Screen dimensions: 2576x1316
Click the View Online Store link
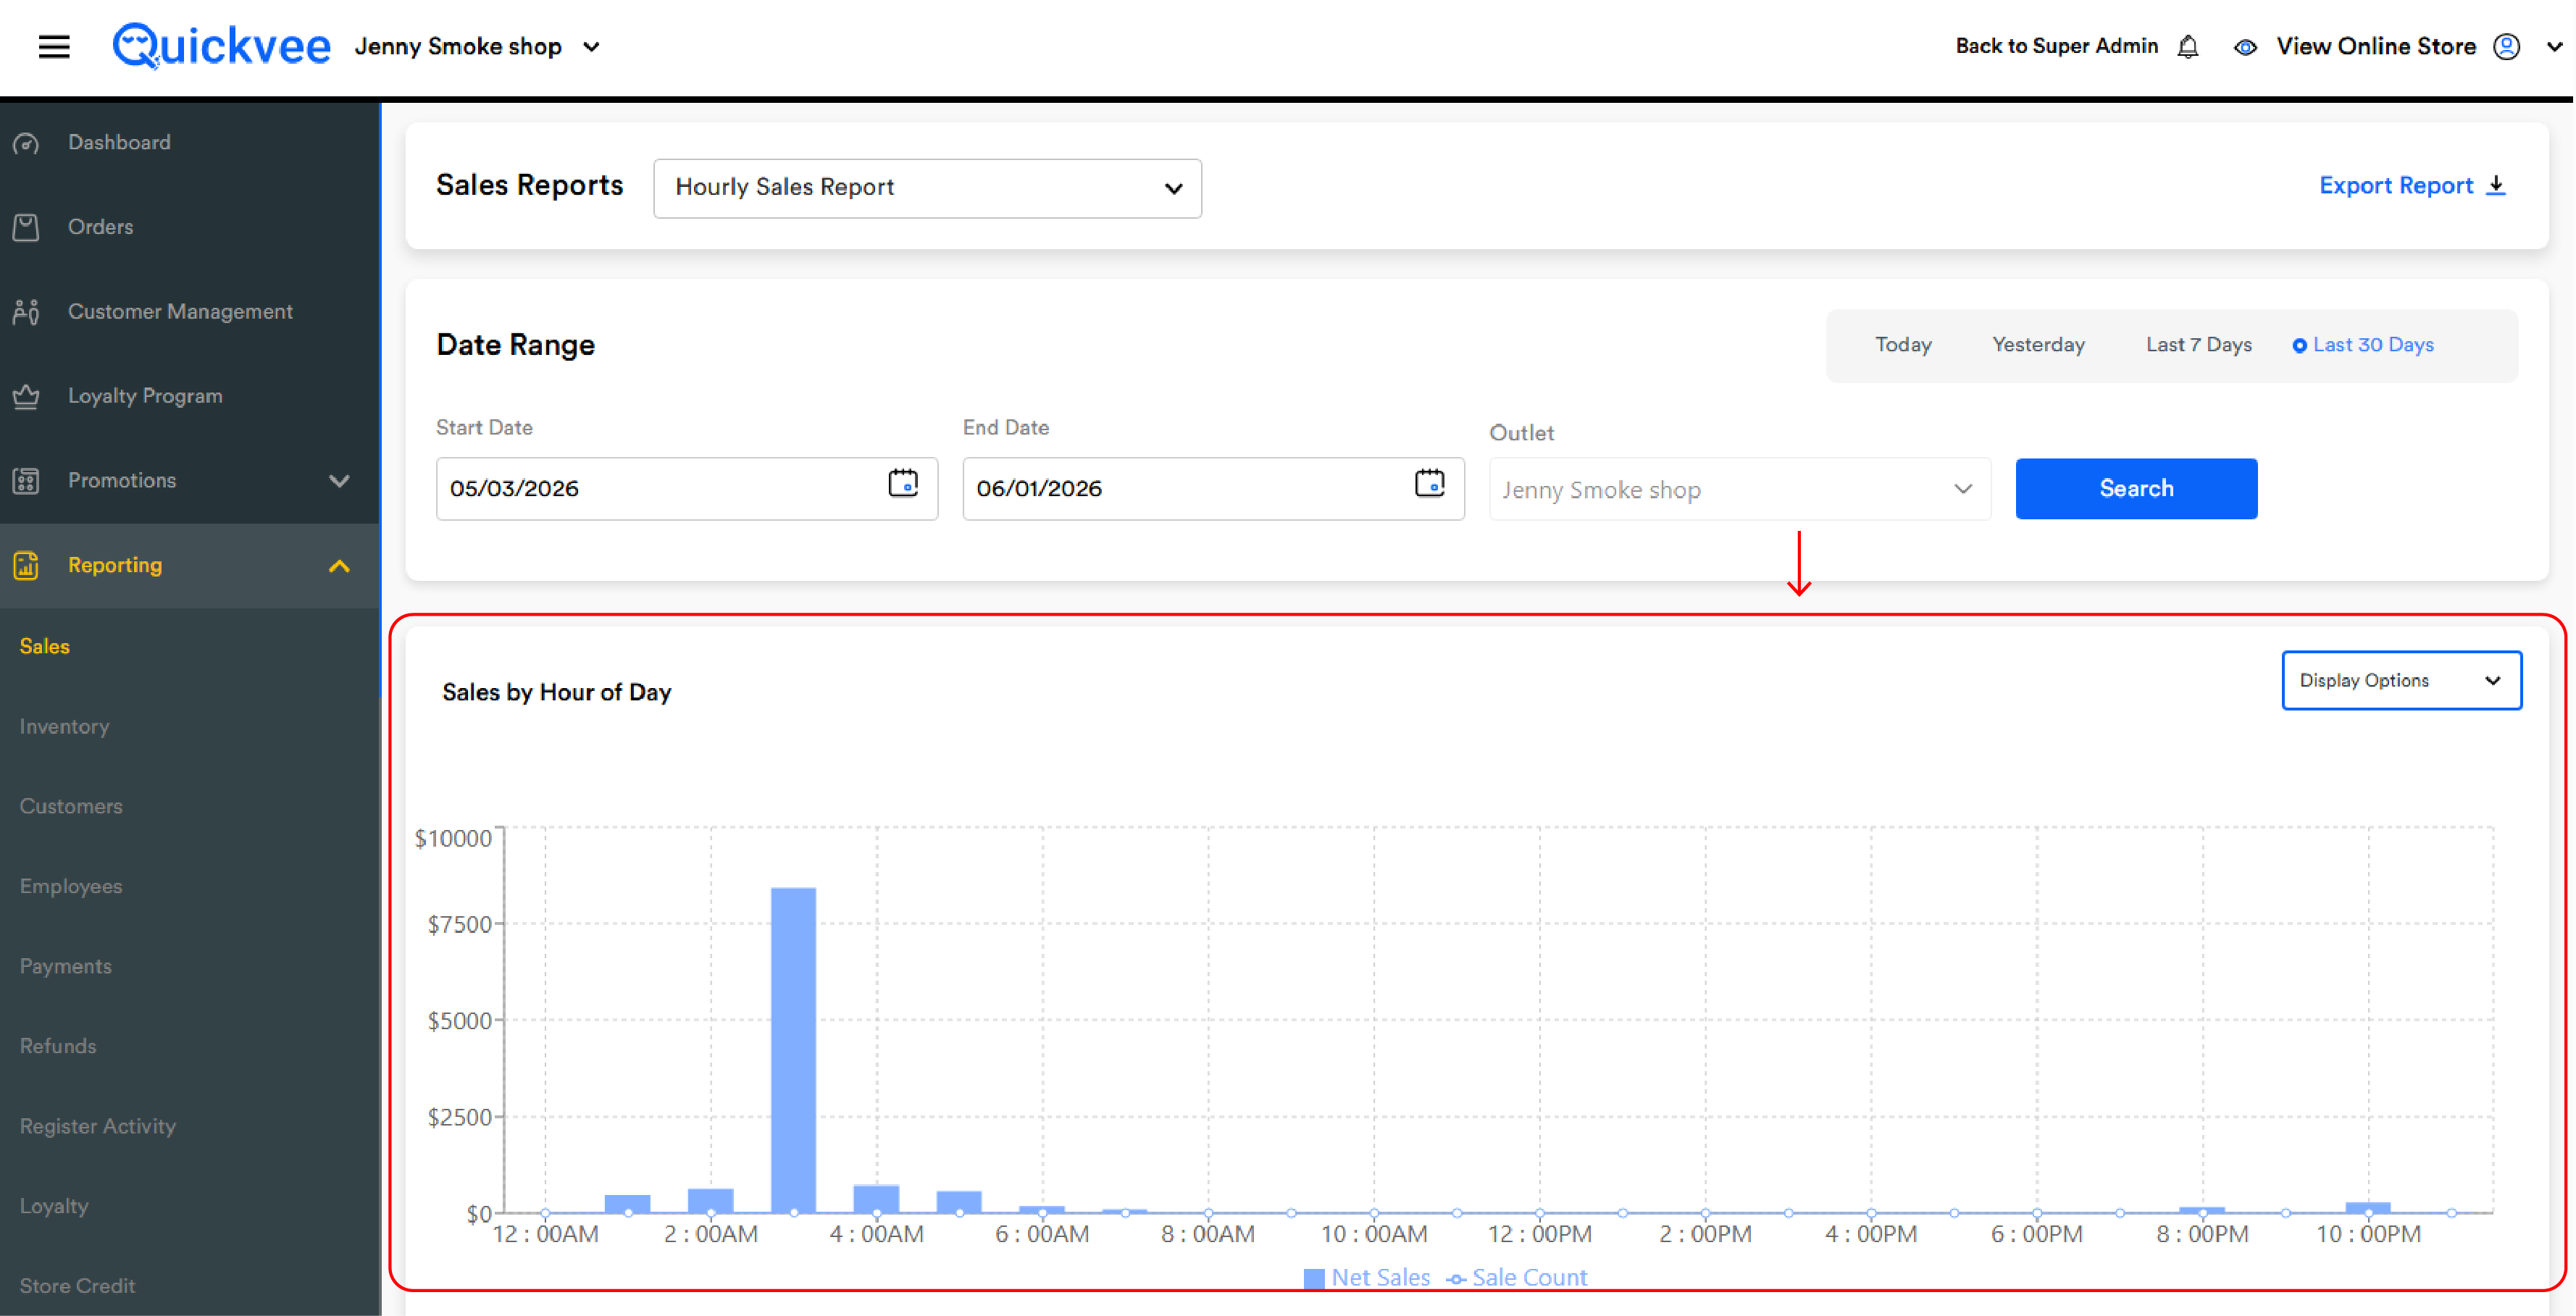click(x=2375, y=46)
